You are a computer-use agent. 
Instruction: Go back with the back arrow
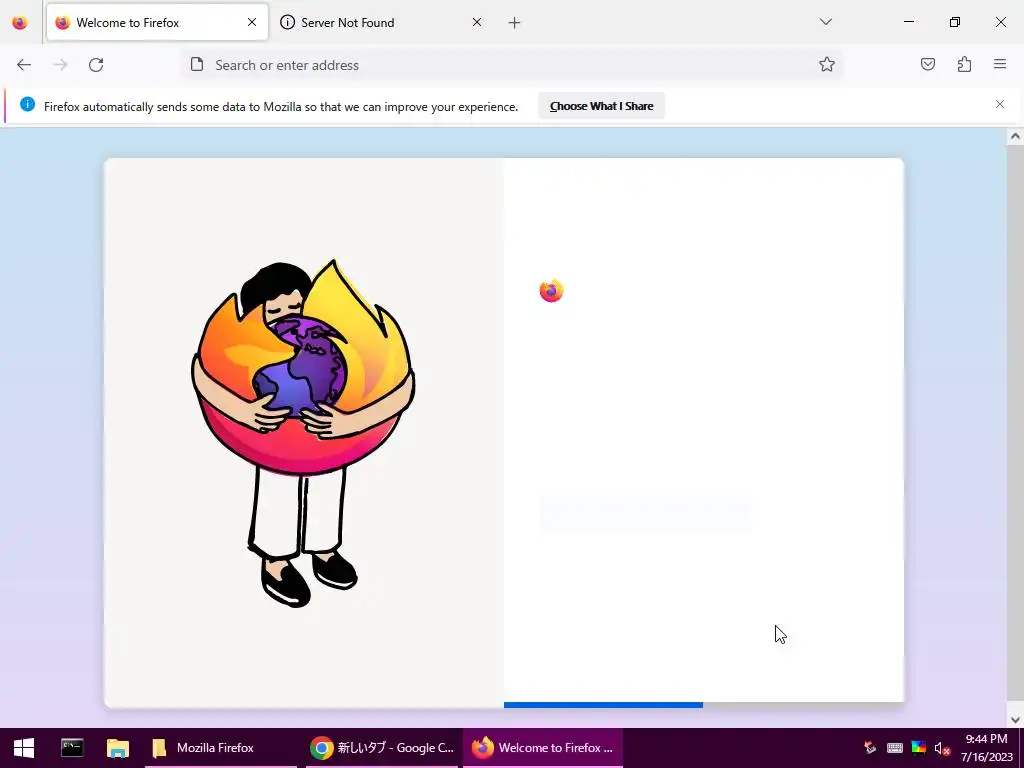[x=24, y=65]
